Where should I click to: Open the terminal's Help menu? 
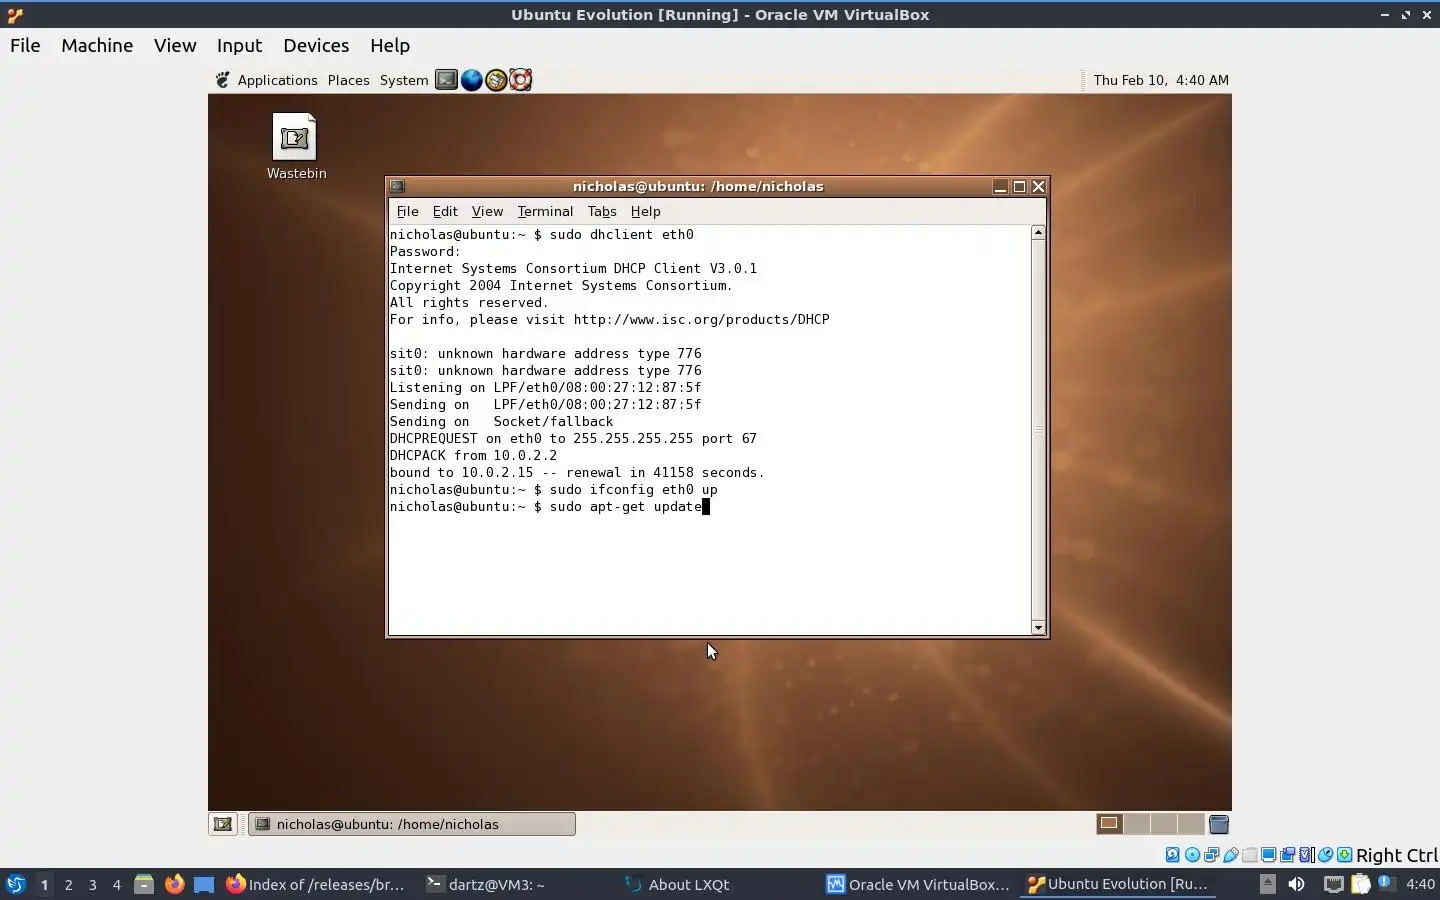[x=645, y=211]
